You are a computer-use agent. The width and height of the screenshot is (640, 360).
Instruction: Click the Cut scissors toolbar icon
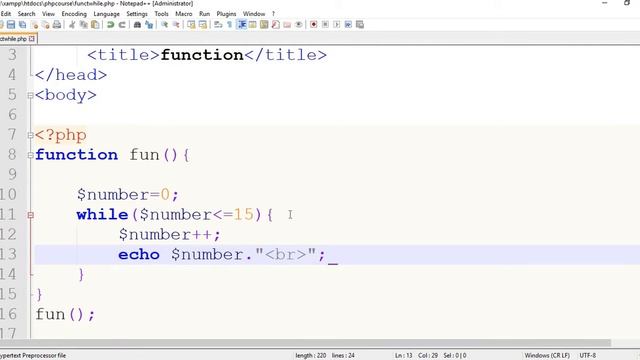click(x=72, y=25)
